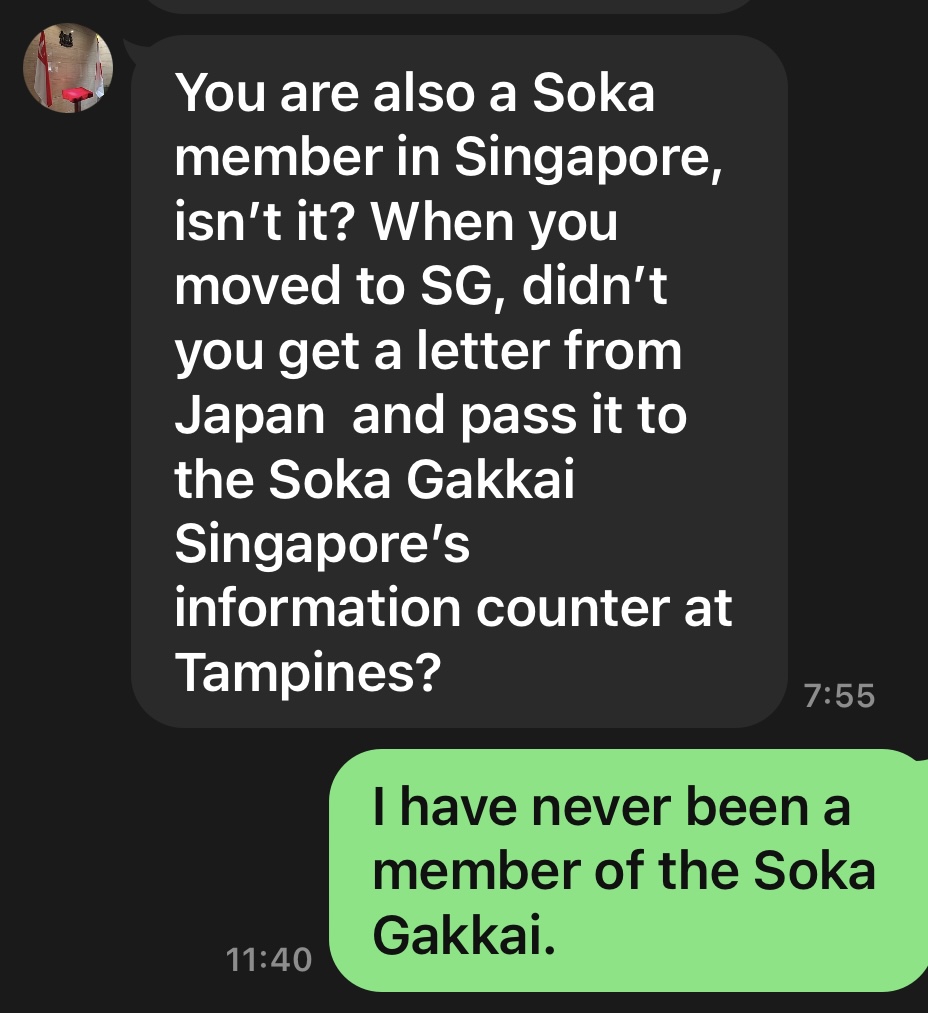Image resolution: width=928 pixels, height=1013 pixels.
Task: Click the word "Japan" in received message
Action: pos(250,416)
